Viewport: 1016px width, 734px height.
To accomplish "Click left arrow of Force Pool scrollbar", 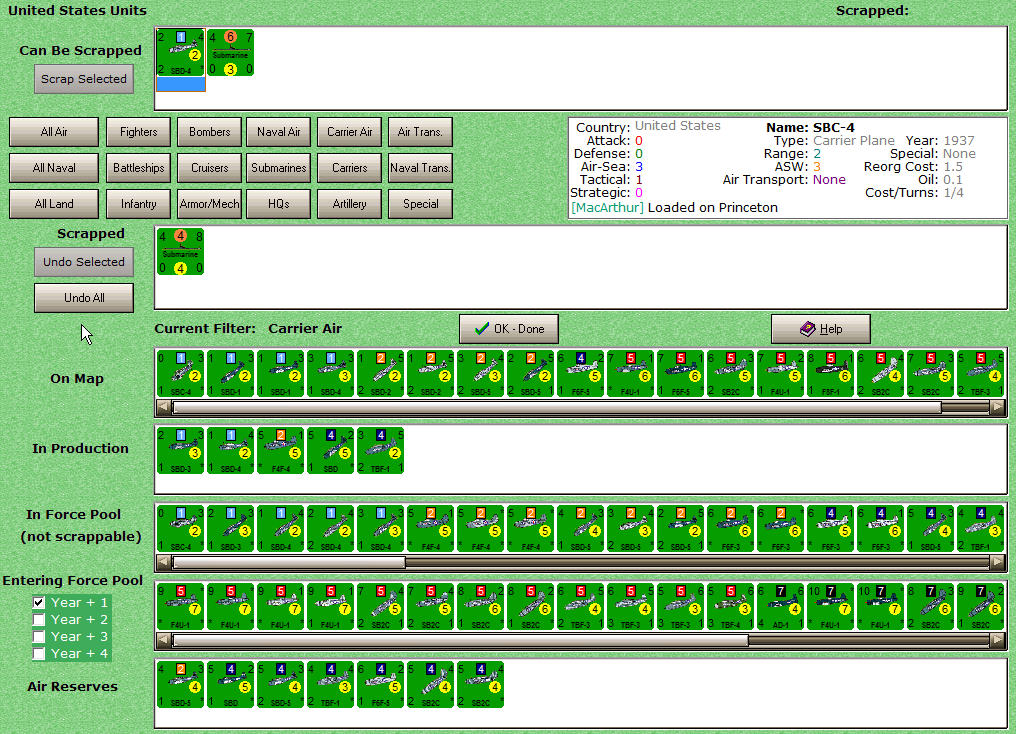I will [x=164, y=562].
